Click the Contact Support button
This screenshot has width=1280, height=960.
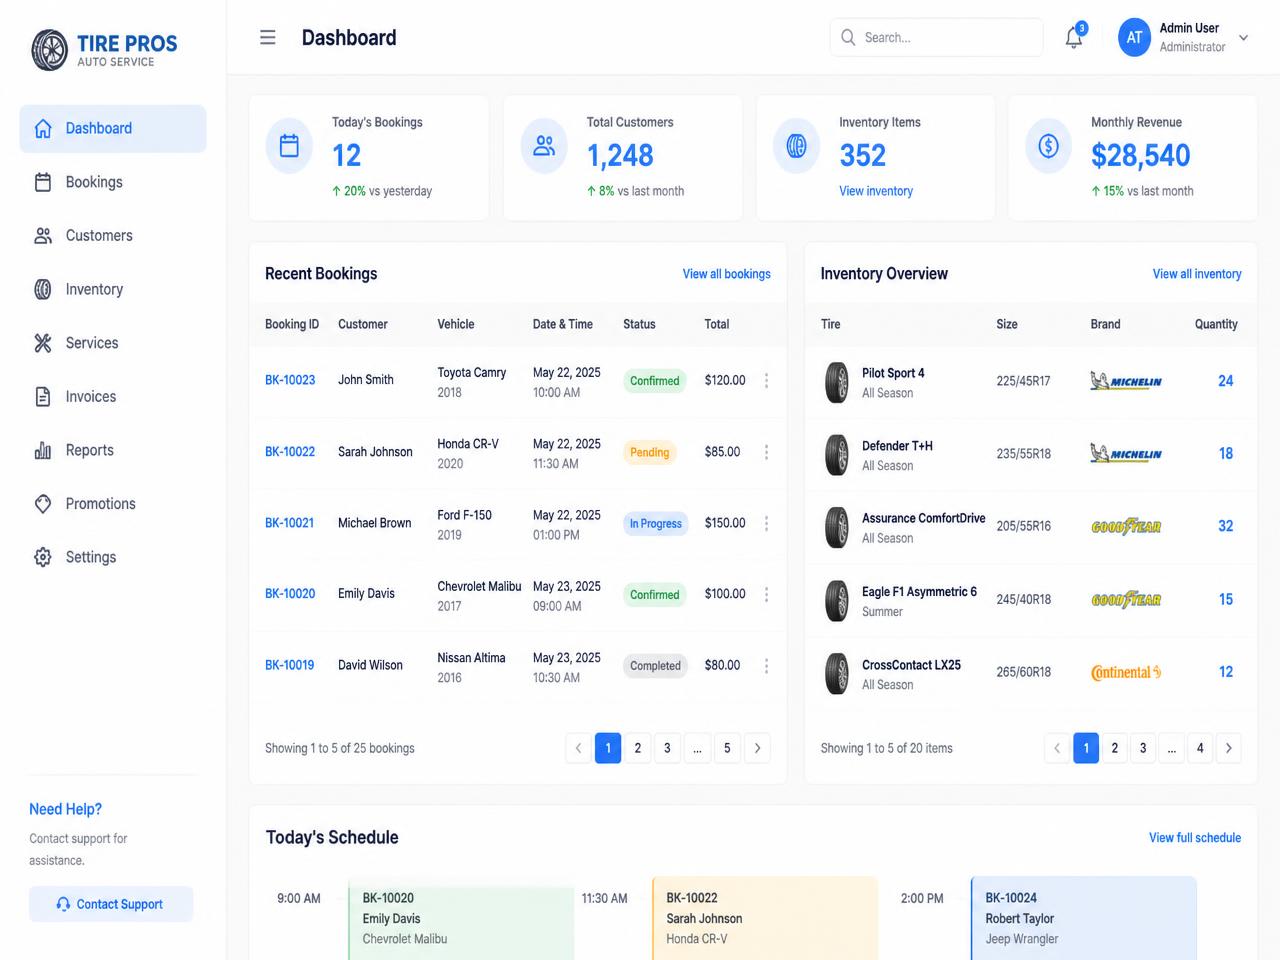tap(111, 904)
